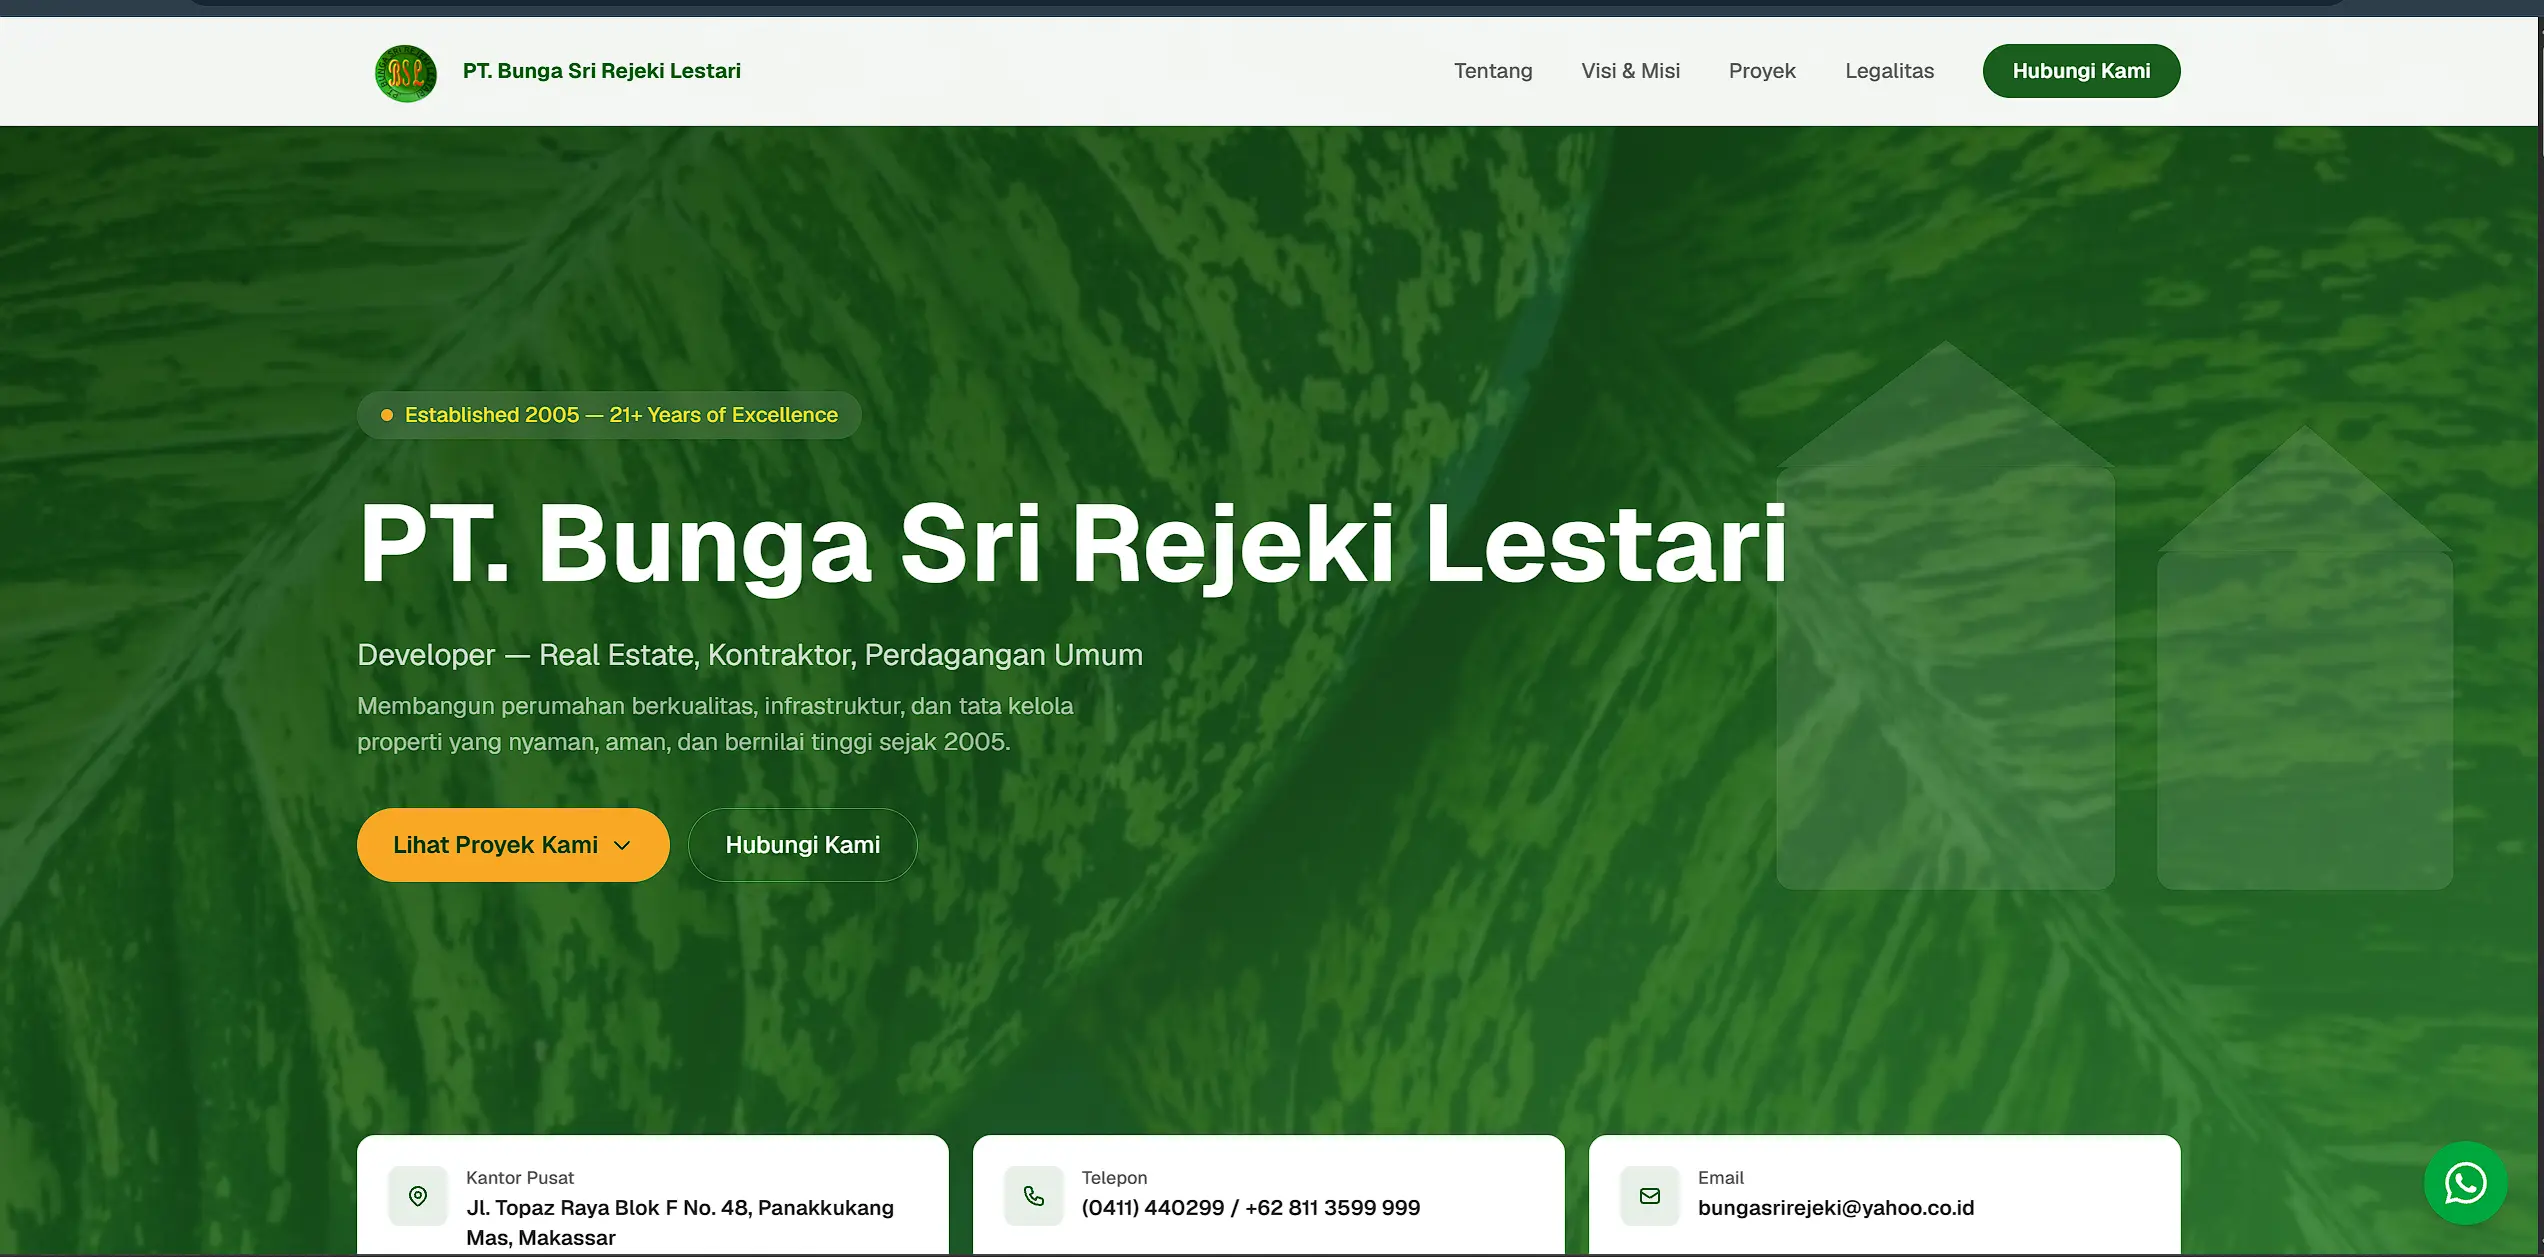Click the location pin icon for Kantor Pusat
The height and width of the screenshot is (1257, 2544).
[418, 1196]
